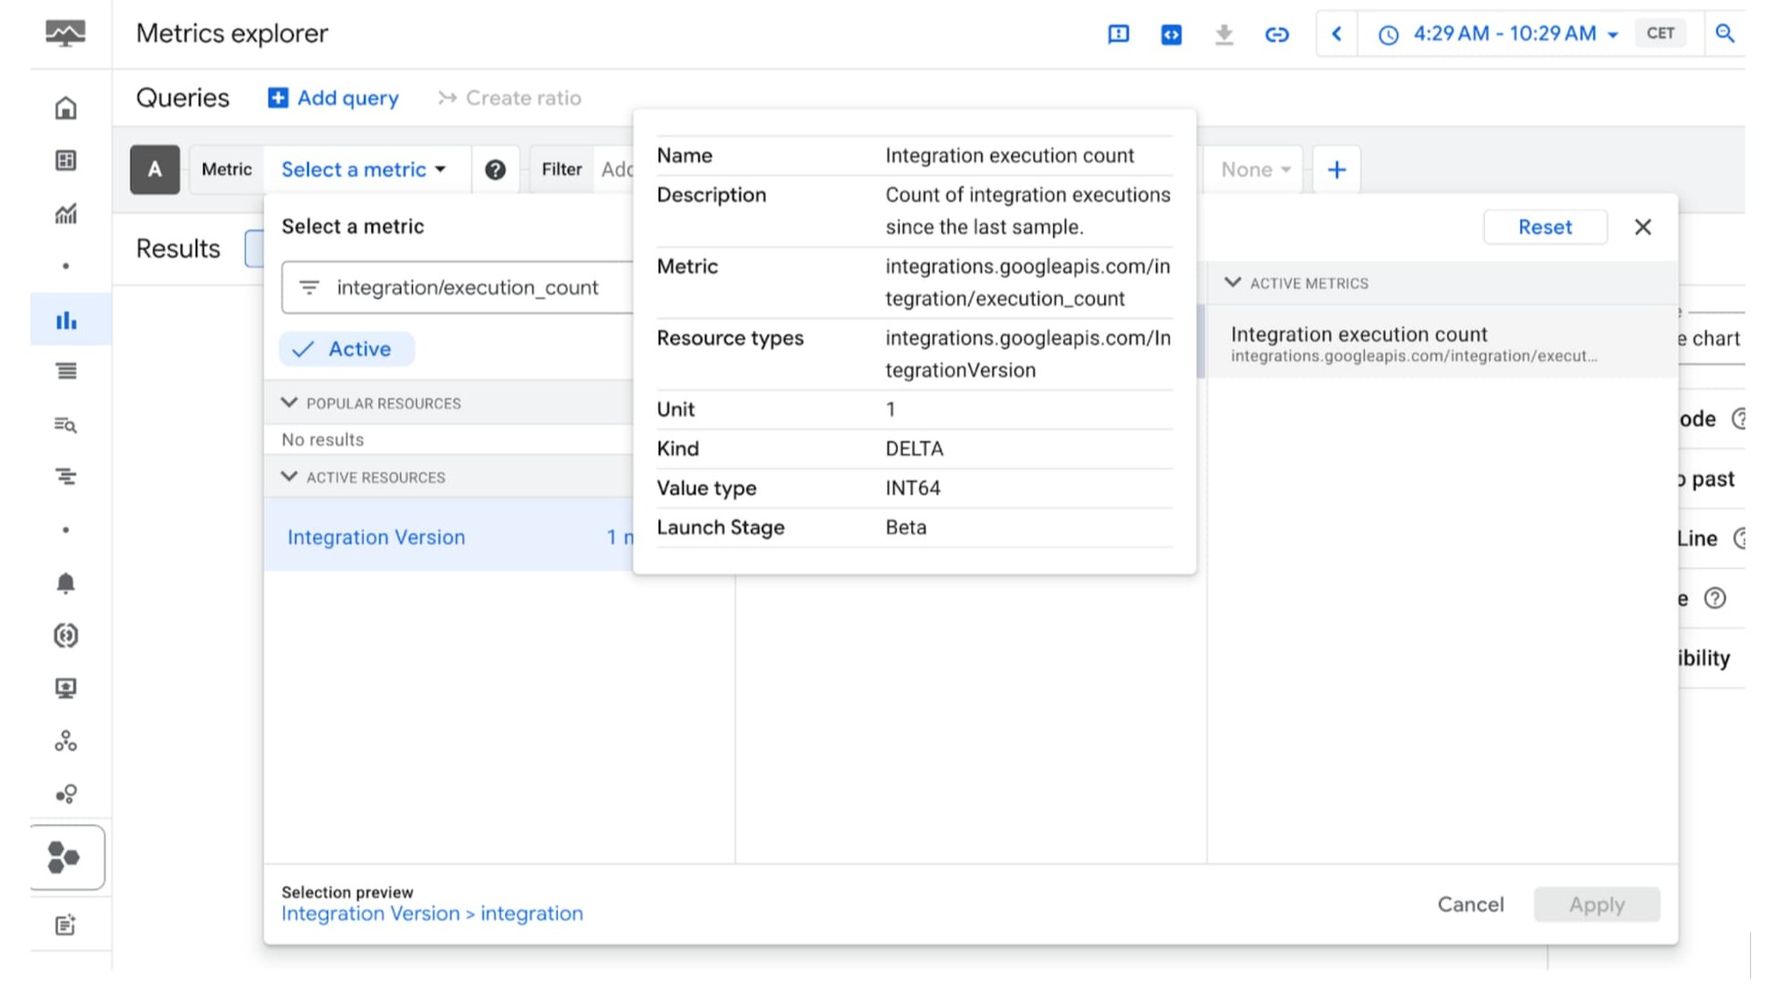Open the None aggregation dropdown
1778x1000 pixels.
1252,169
